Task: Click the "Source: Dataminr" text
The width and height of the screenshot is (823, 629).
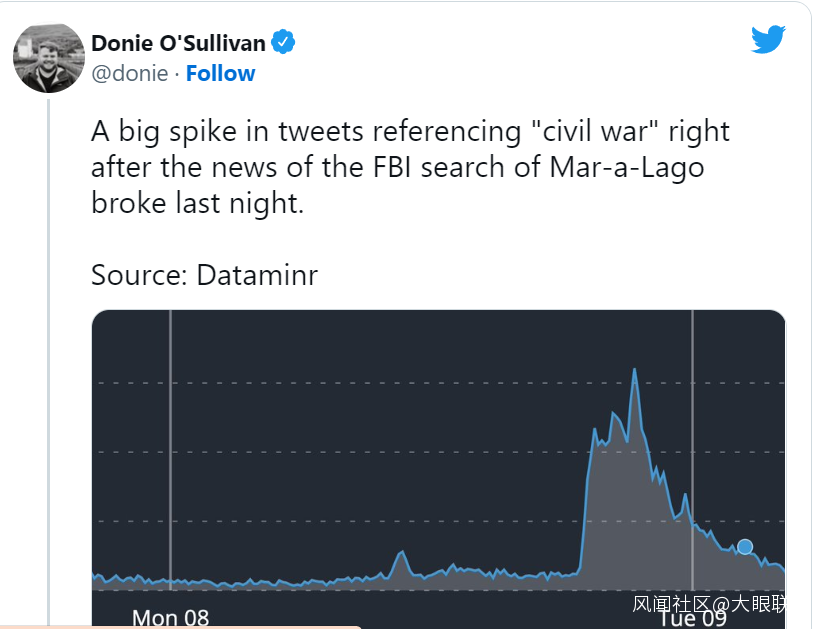Action: [204, 275]
